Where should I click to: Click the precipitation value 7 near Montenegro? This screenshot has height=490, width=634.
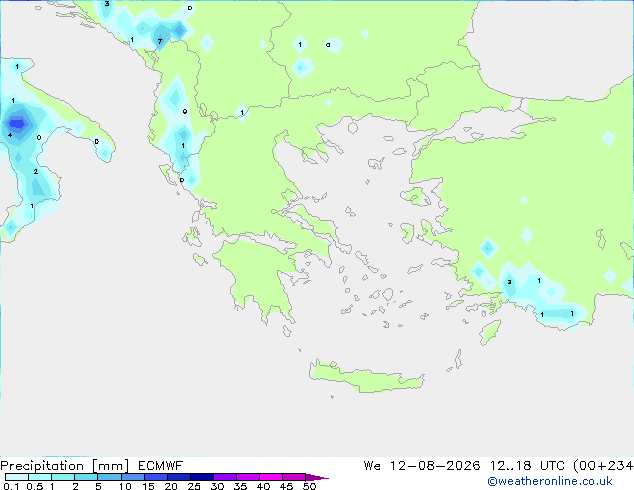coord(160,41)
